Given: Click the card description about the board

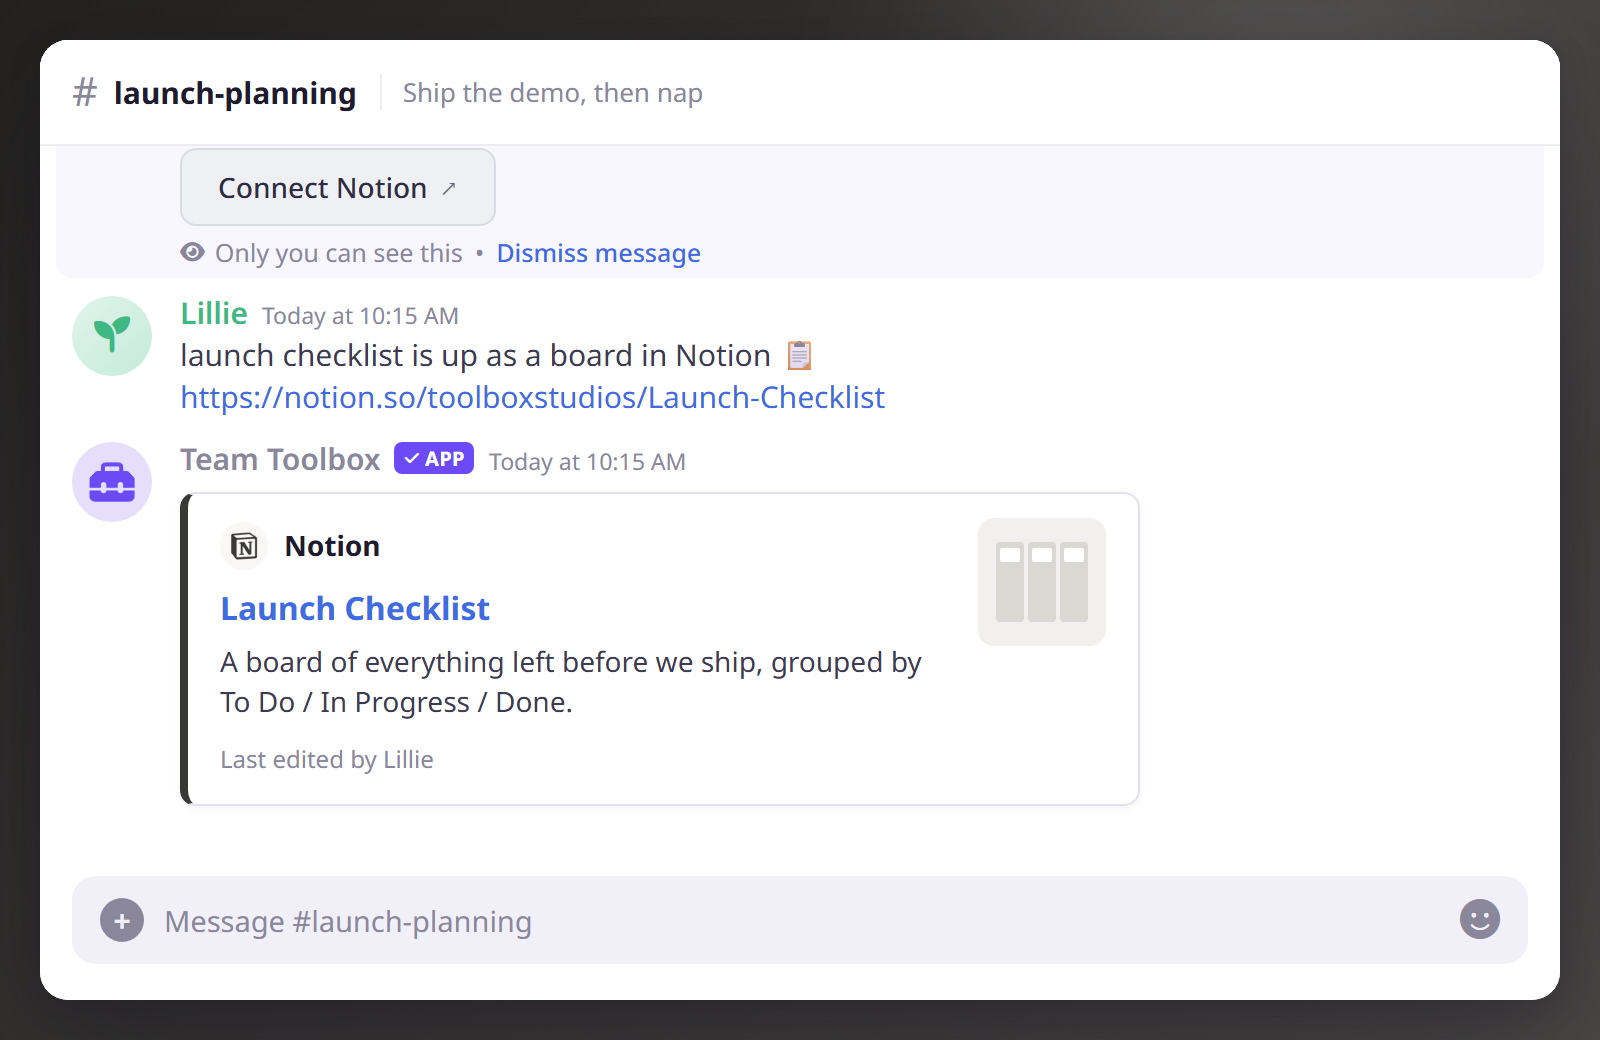Looking at the screenshot, I should [x=570, y=682].
